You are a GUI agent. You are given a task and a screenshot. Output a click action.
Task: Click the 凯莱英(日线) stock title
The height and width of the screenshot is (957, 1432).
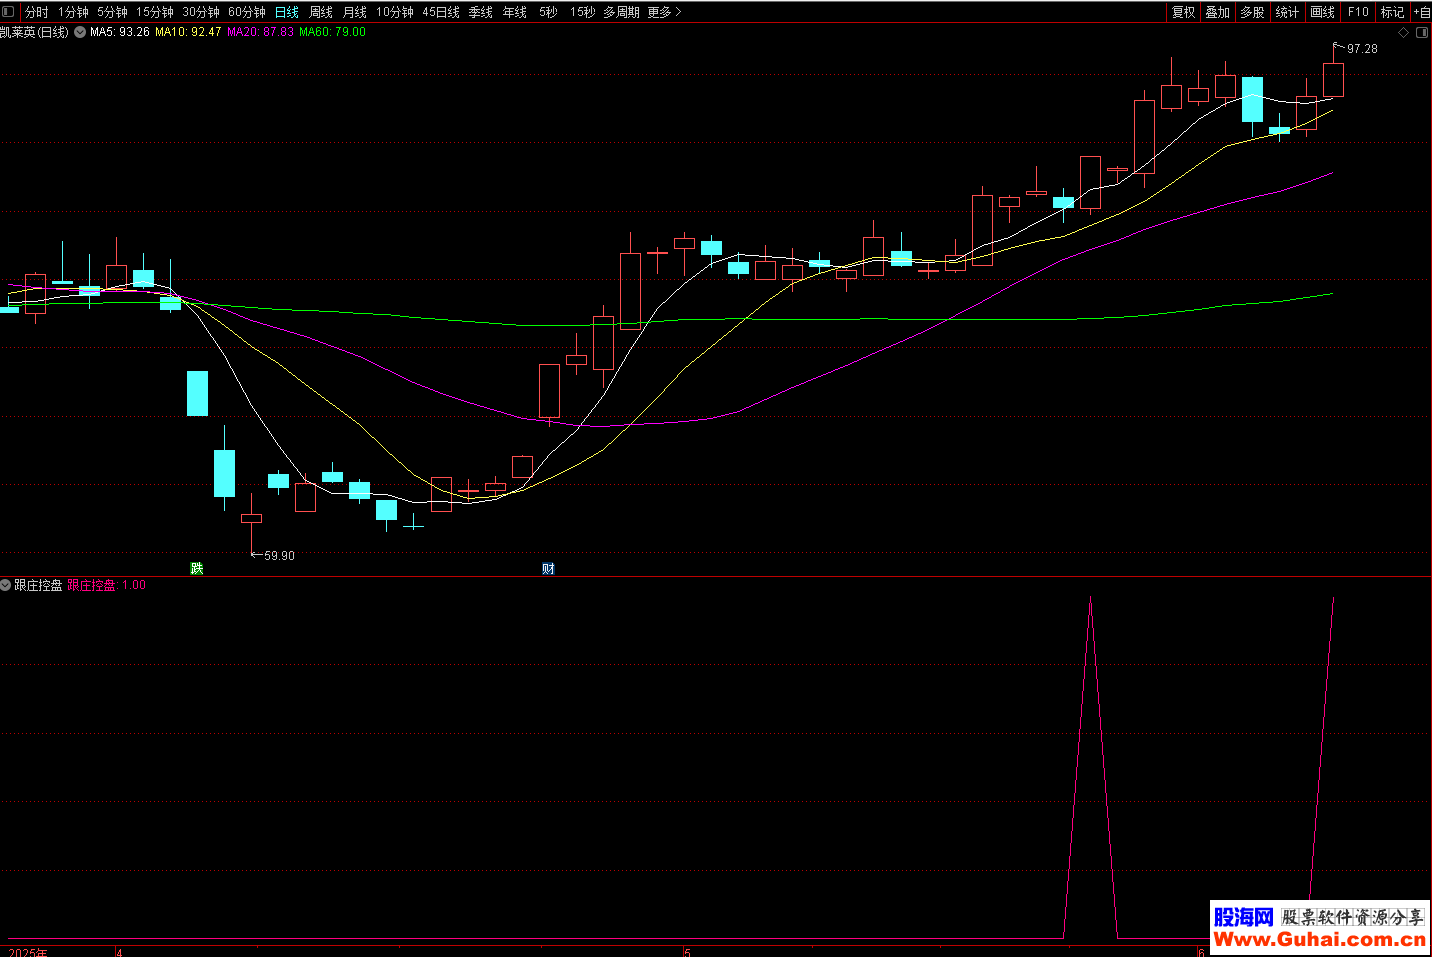(x=35, y=32)
